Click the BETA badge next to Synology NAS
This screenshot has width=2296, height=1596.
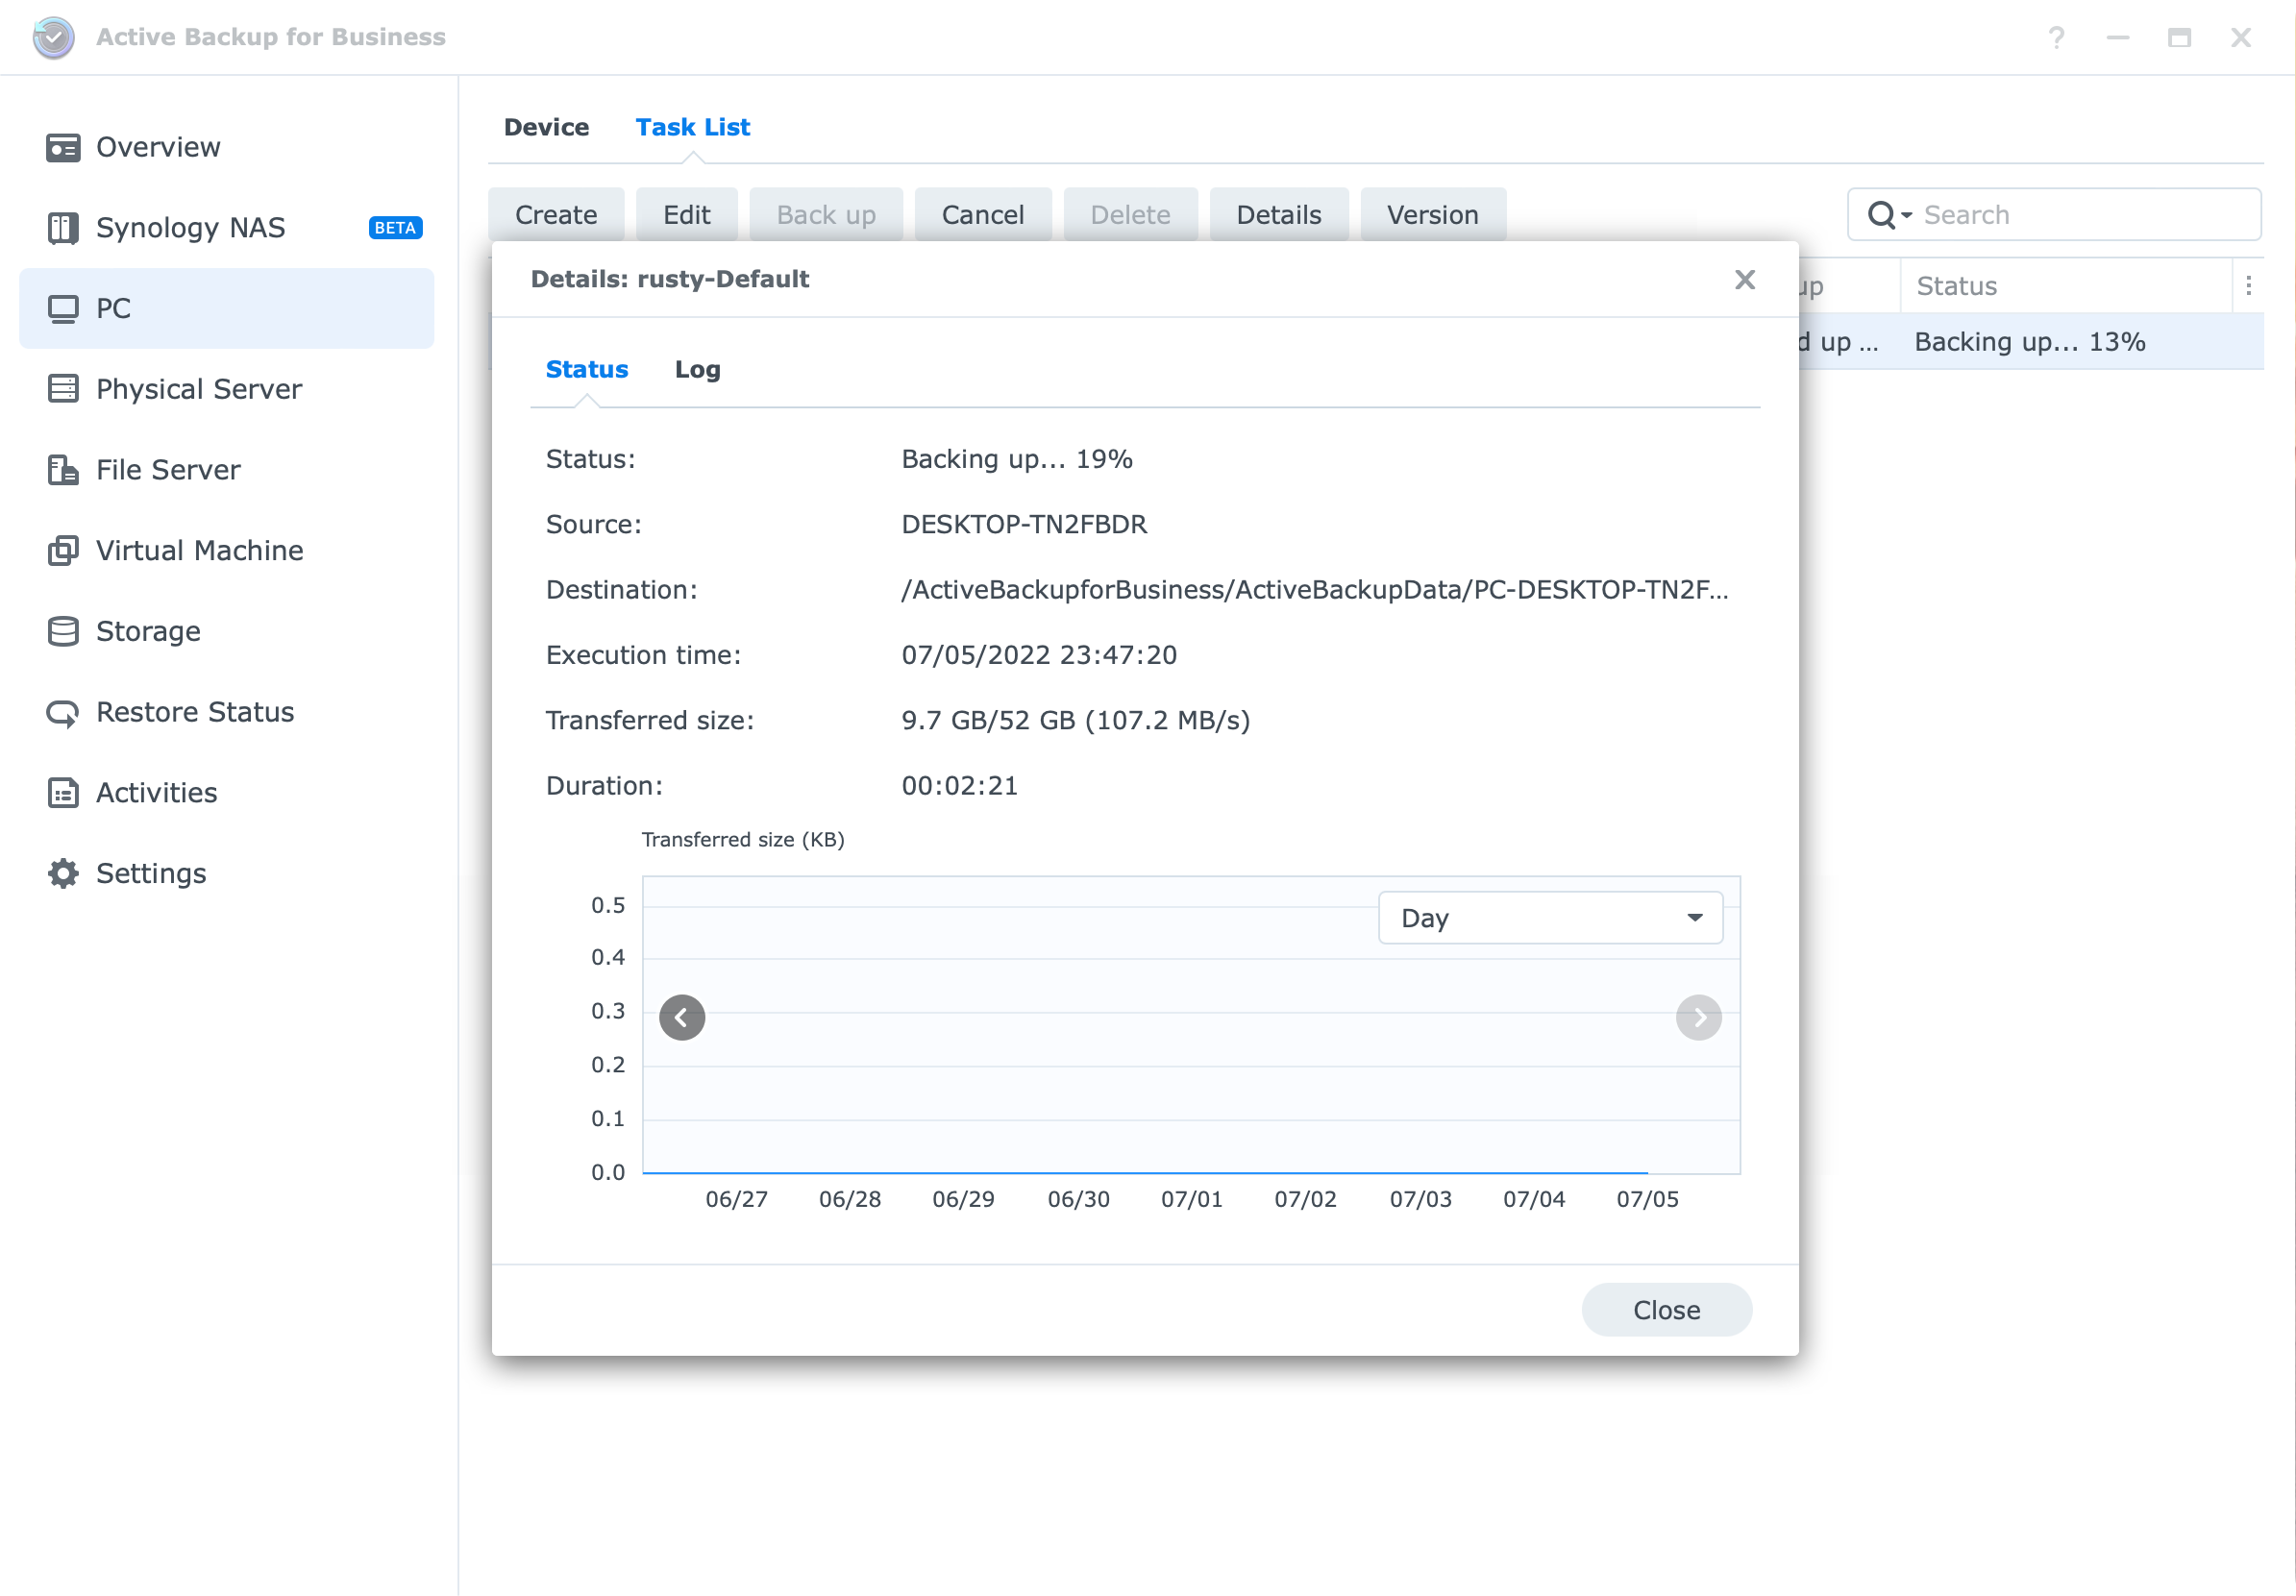point(395,228)
